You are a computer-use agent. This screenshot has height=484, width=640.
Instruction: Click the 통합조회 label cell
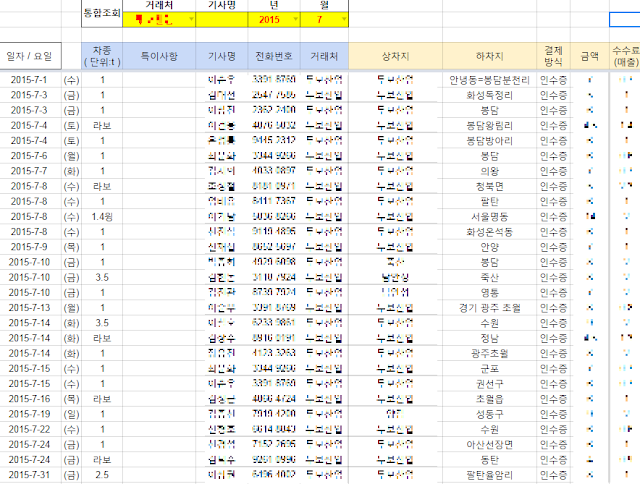coord(101,15)
